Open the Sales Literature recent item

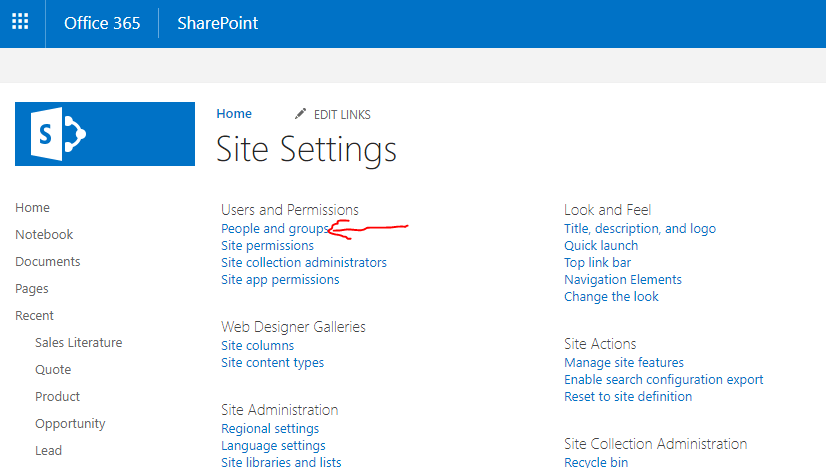coord(78,343)
